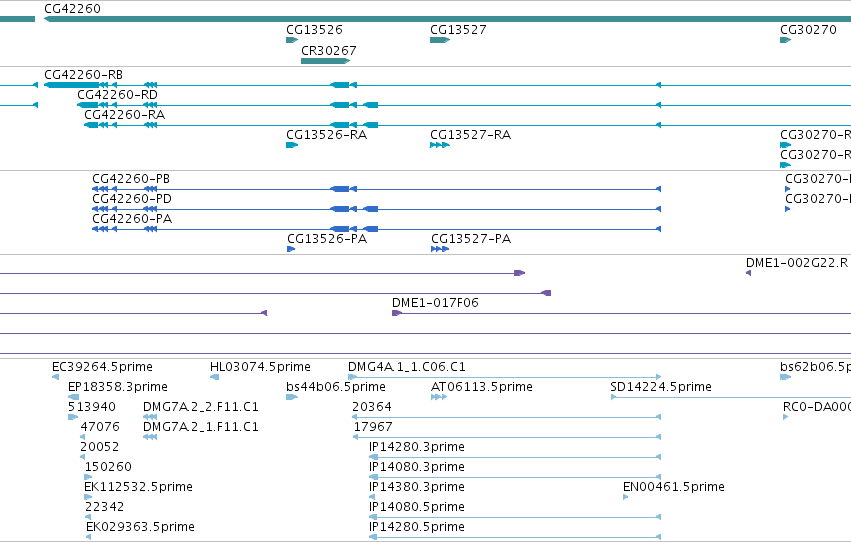Select the CG42260 gene label
Image resolution: width=851 pixels, height=542 pixels.
click(72, 9)
